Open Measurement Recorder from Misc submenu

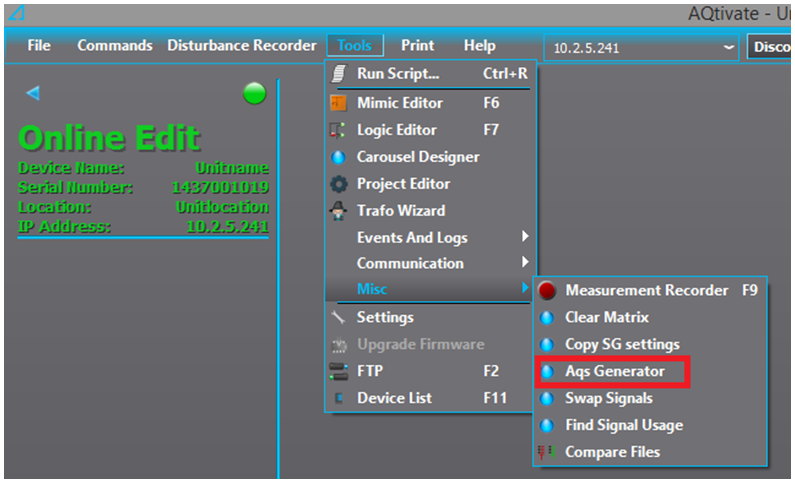[x=650, y=290]
